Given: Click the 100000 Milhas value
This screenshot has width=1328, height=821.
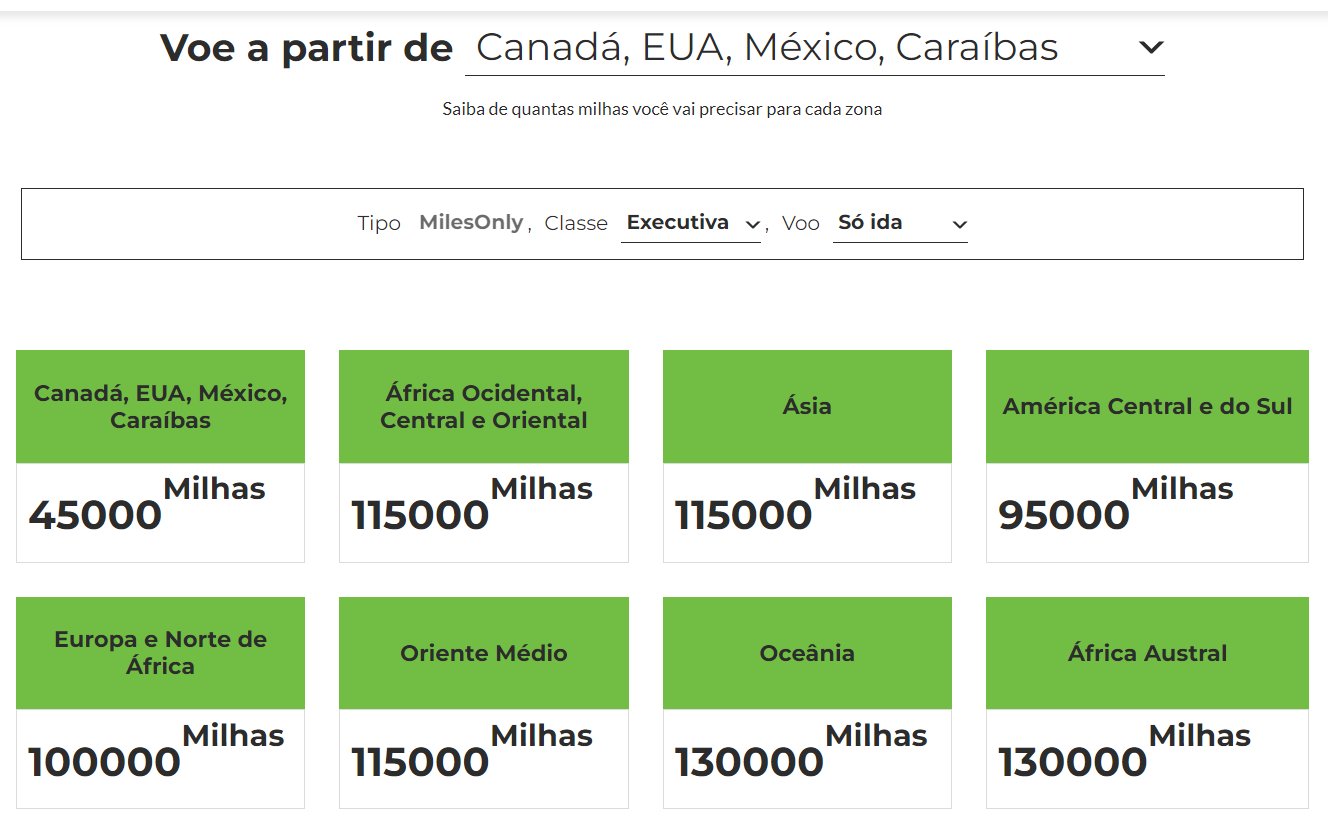Looking at the screenshot, I should pos(156,751).
